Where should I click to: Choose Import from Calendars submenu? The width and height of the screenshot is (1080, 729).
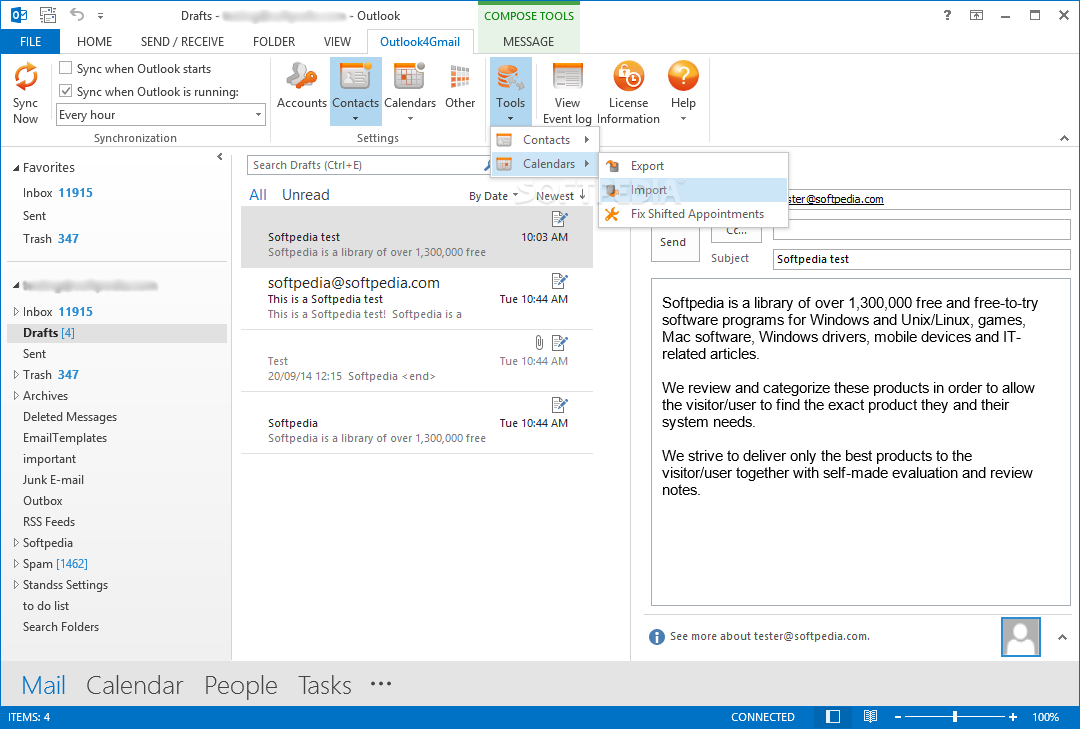tap(694, 190)
